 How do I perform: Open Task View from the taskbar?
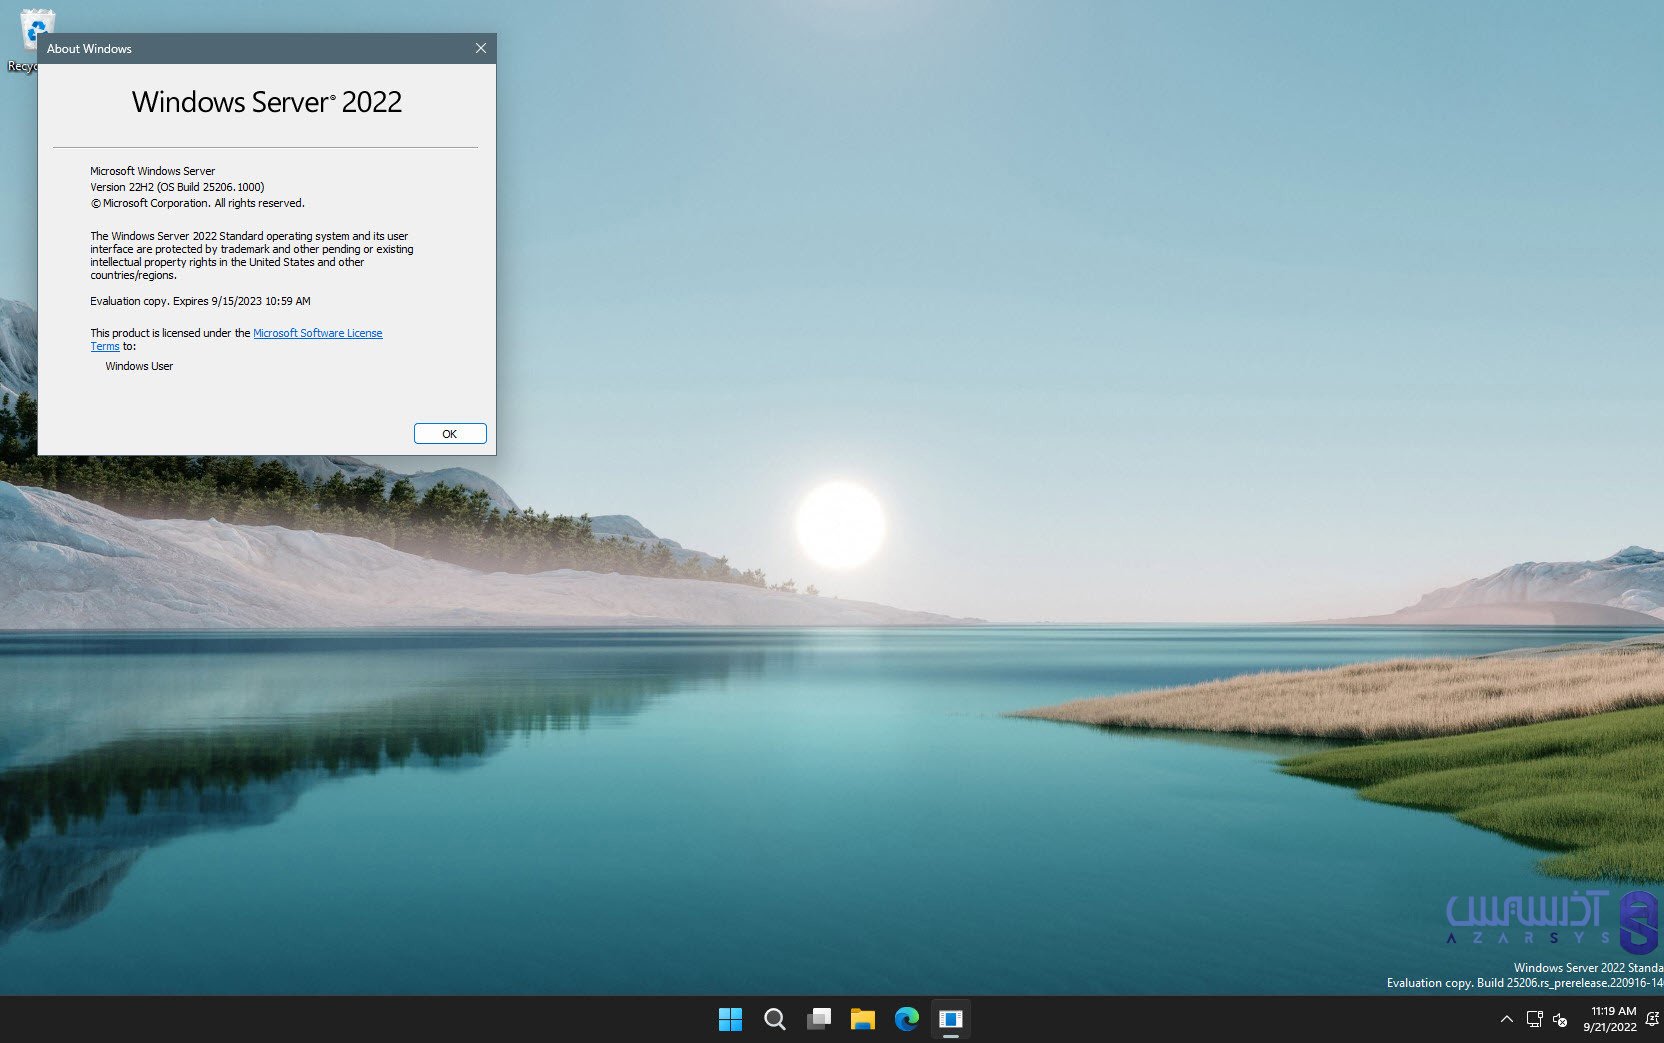pyautogui.click(x=819, y=1019)
